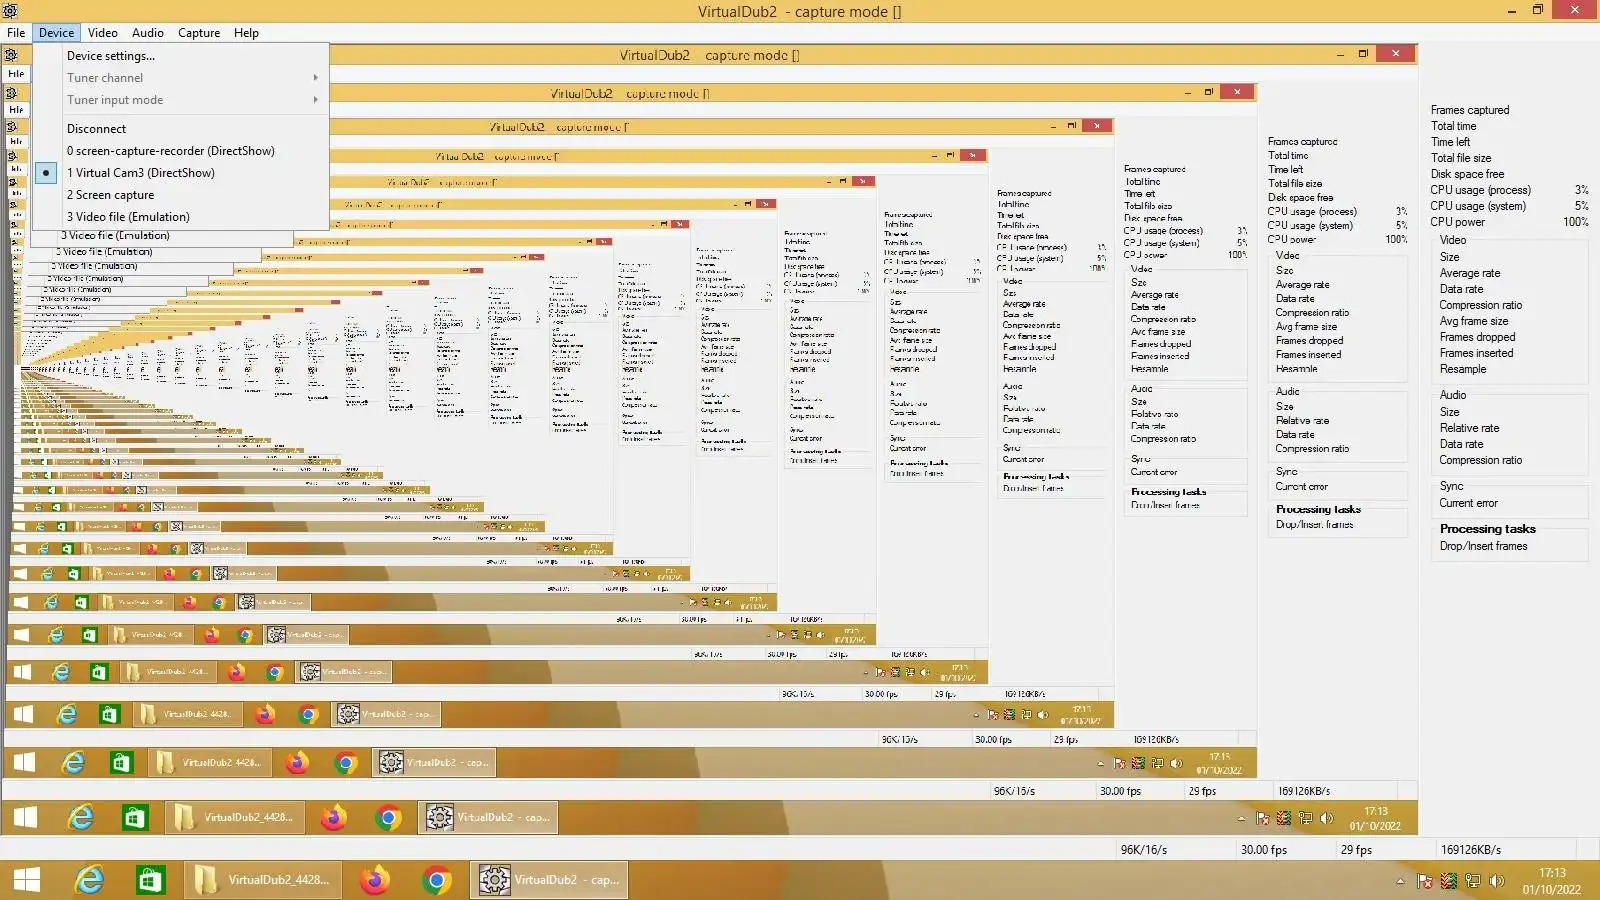Click '30.00 fps' in the bottom status bar

coord(1264,850)
